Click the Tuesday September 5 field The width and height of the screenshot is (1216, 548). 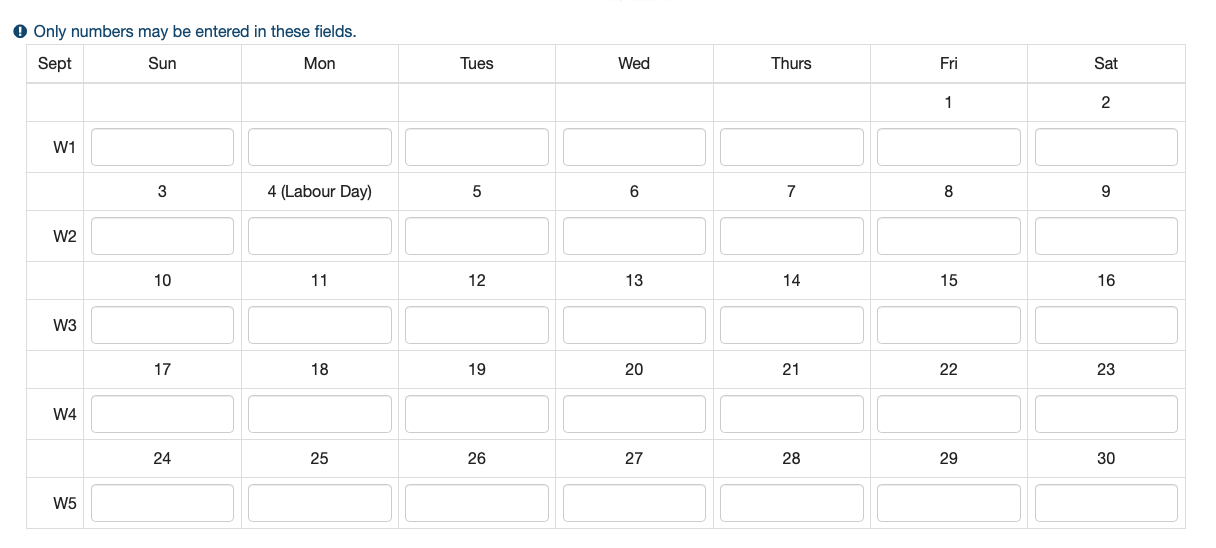(x=476, y=236)
